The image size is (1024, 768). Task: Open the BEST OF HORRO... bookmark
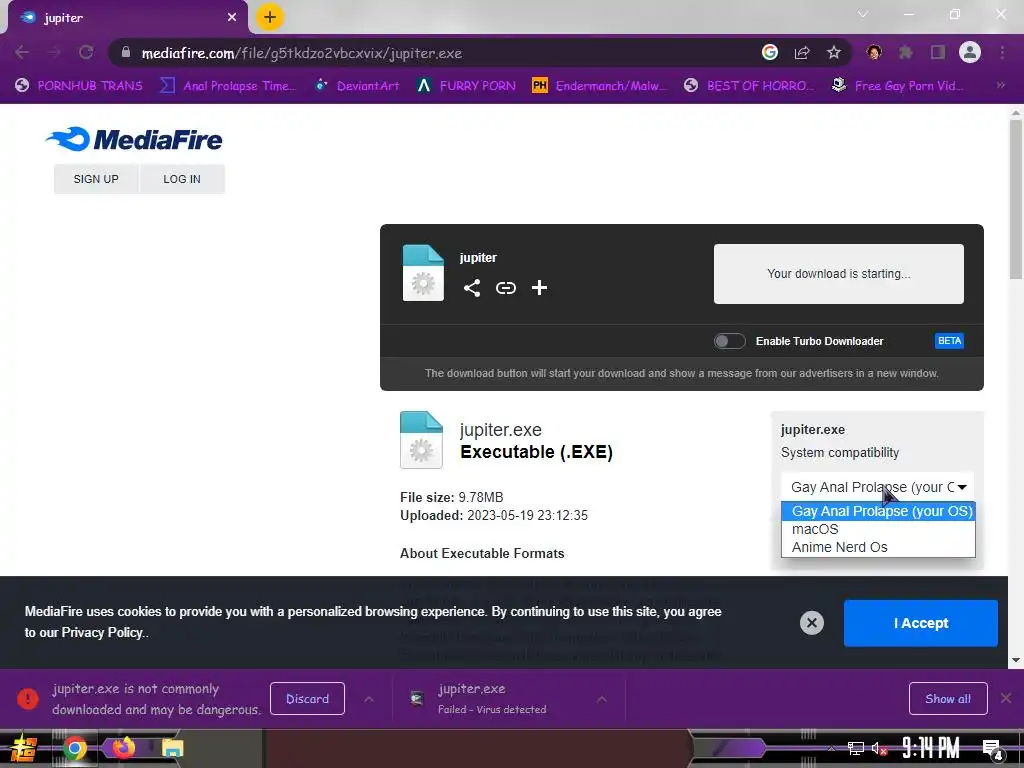[748, 86]
